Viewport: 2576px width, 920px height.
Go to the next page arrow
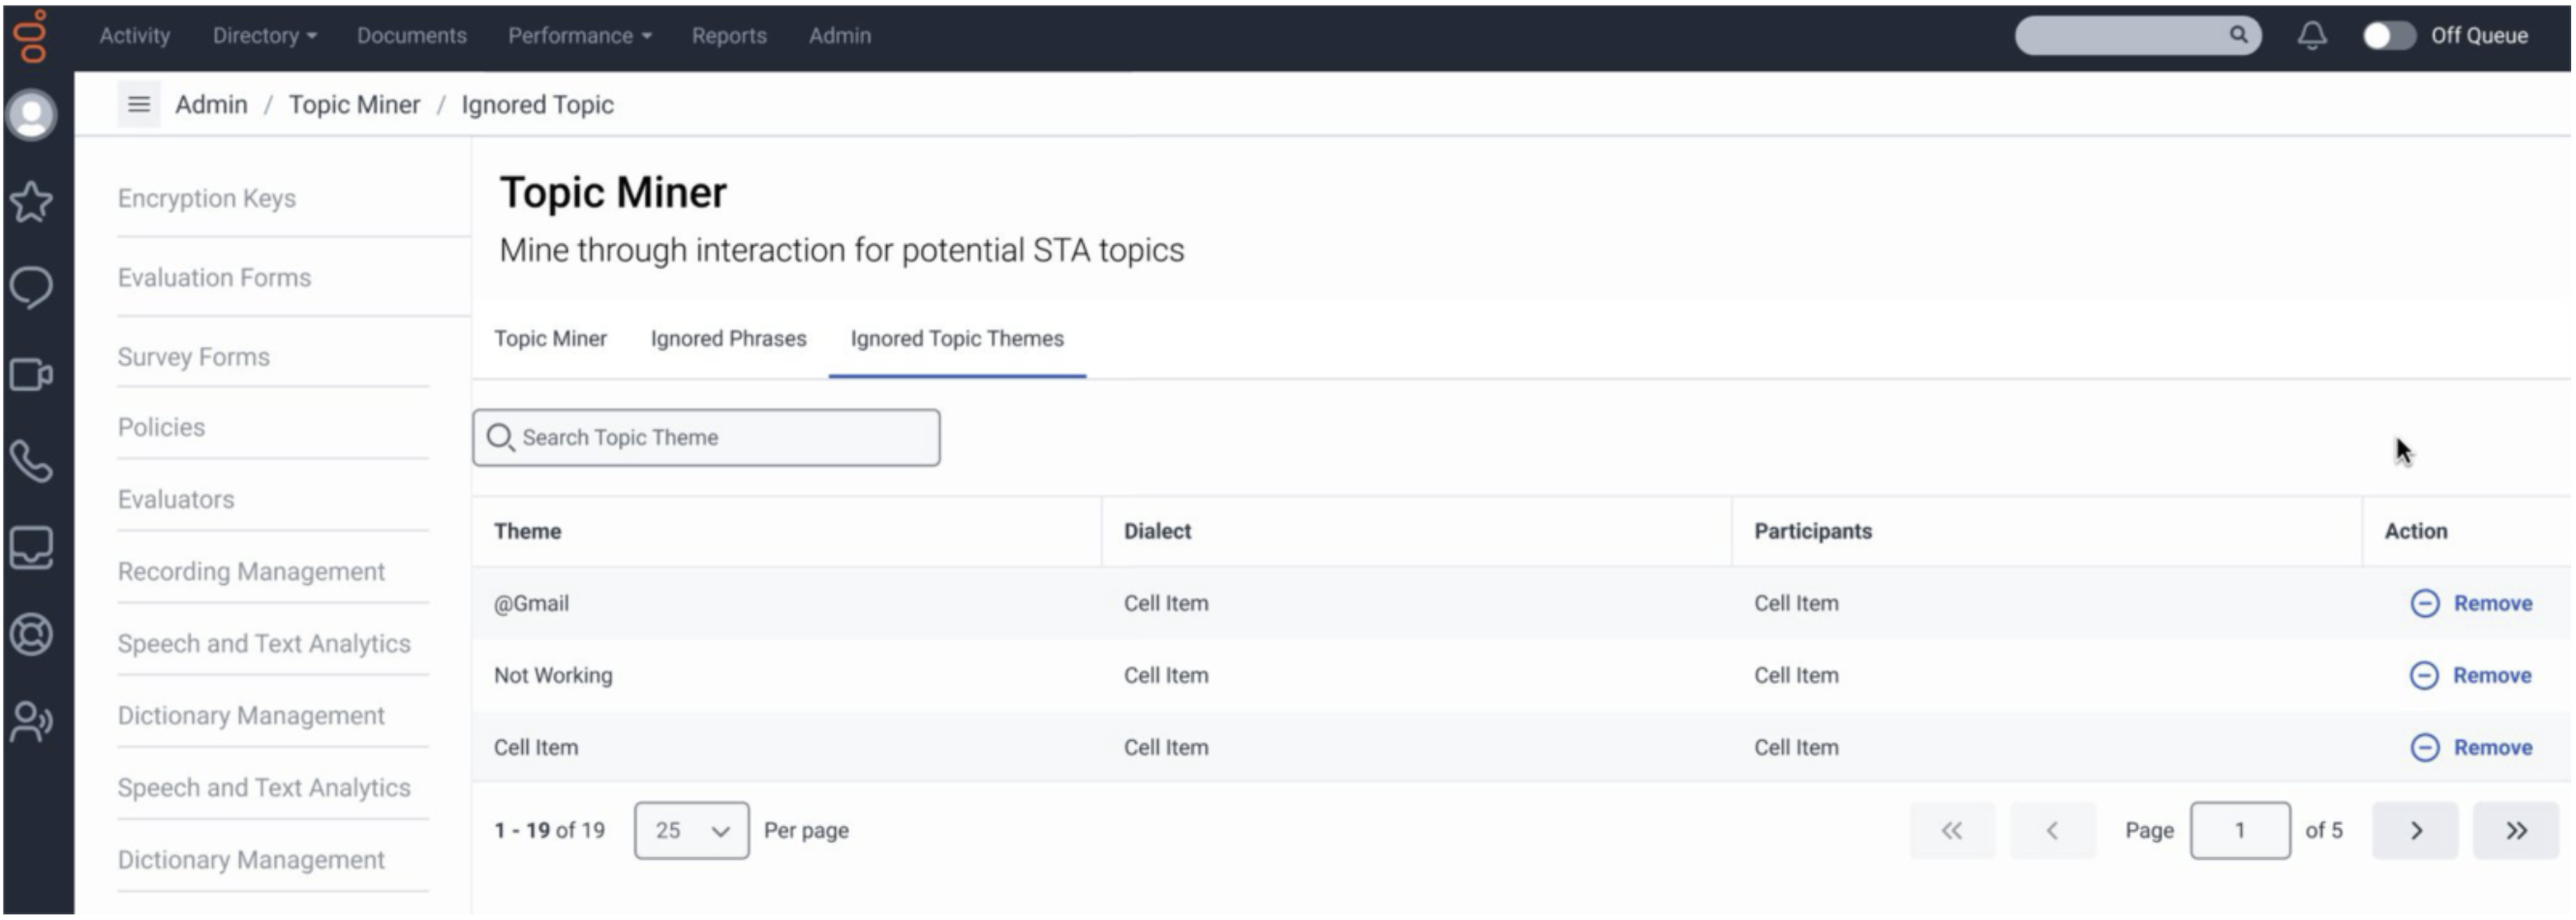click(2415, 831)
